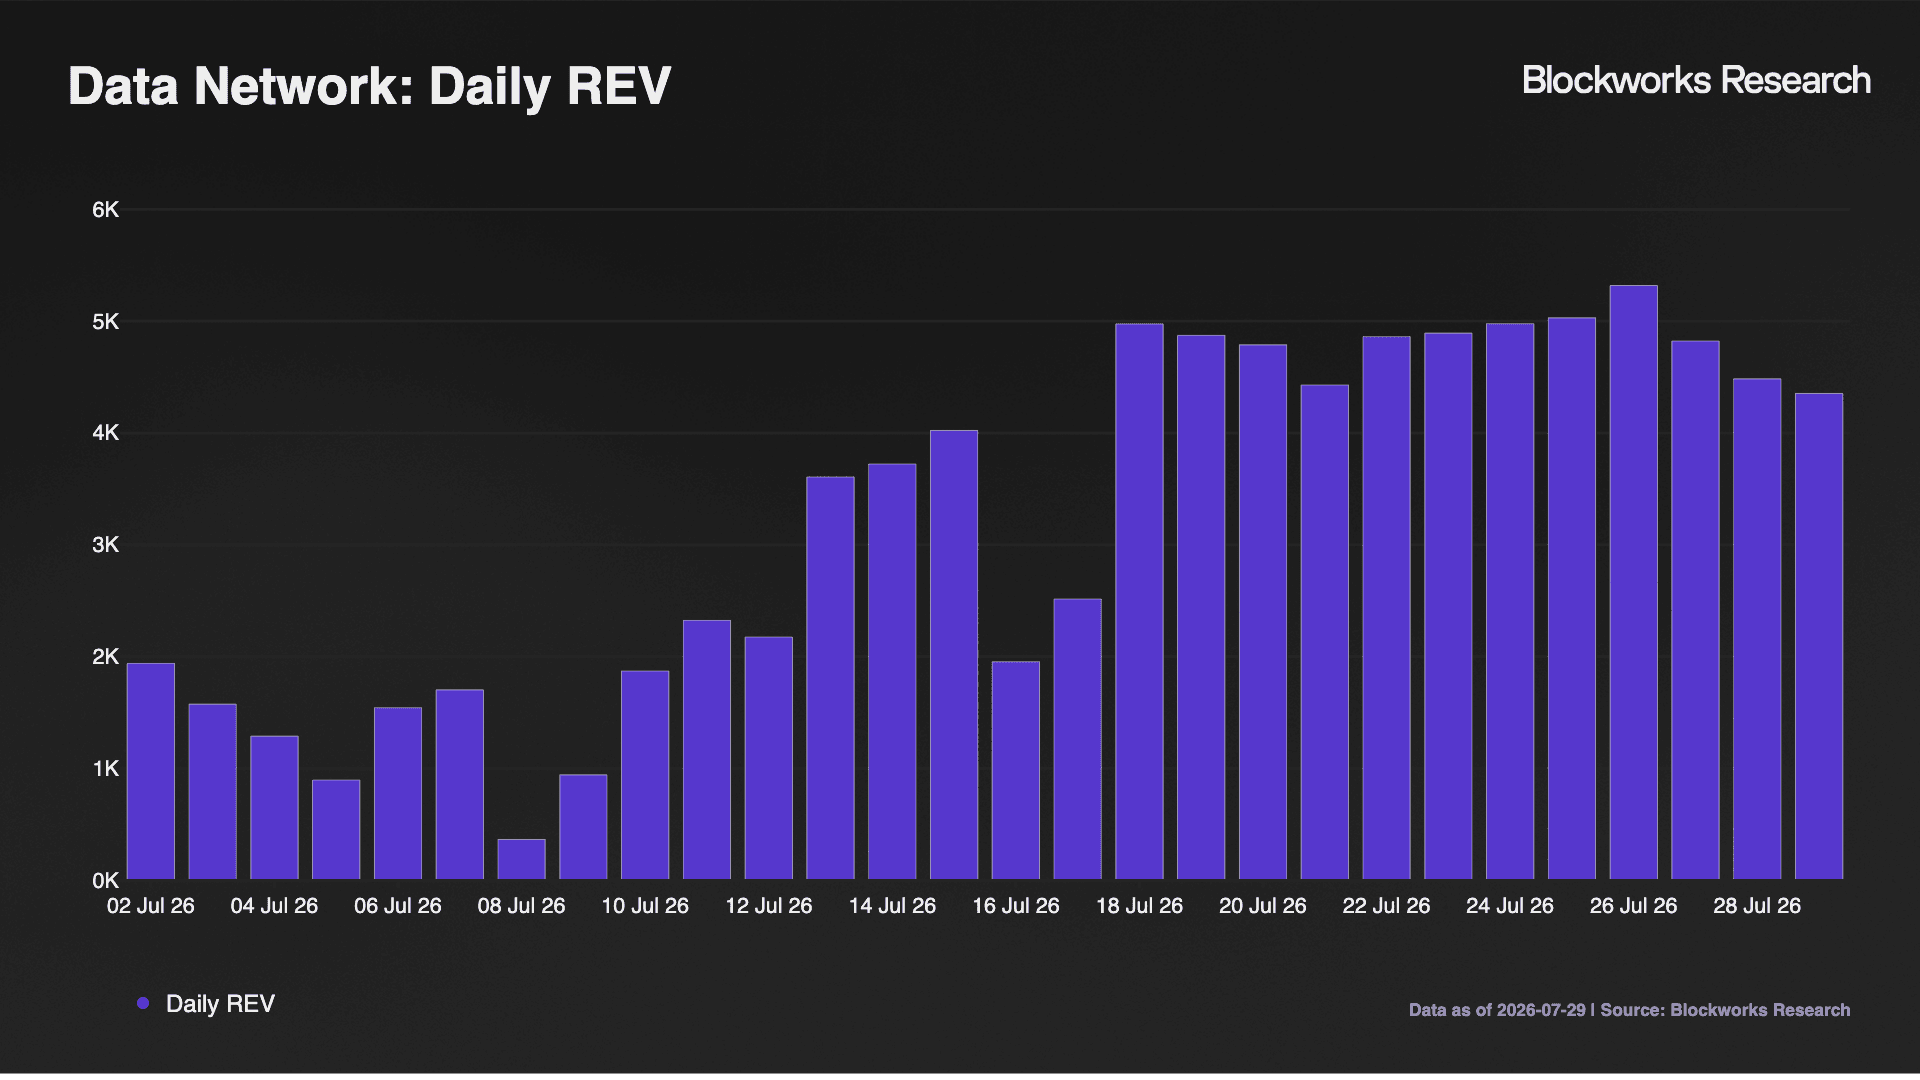
Task: Click the bar above 12 Jul 26
Action: tap(769, 759)
